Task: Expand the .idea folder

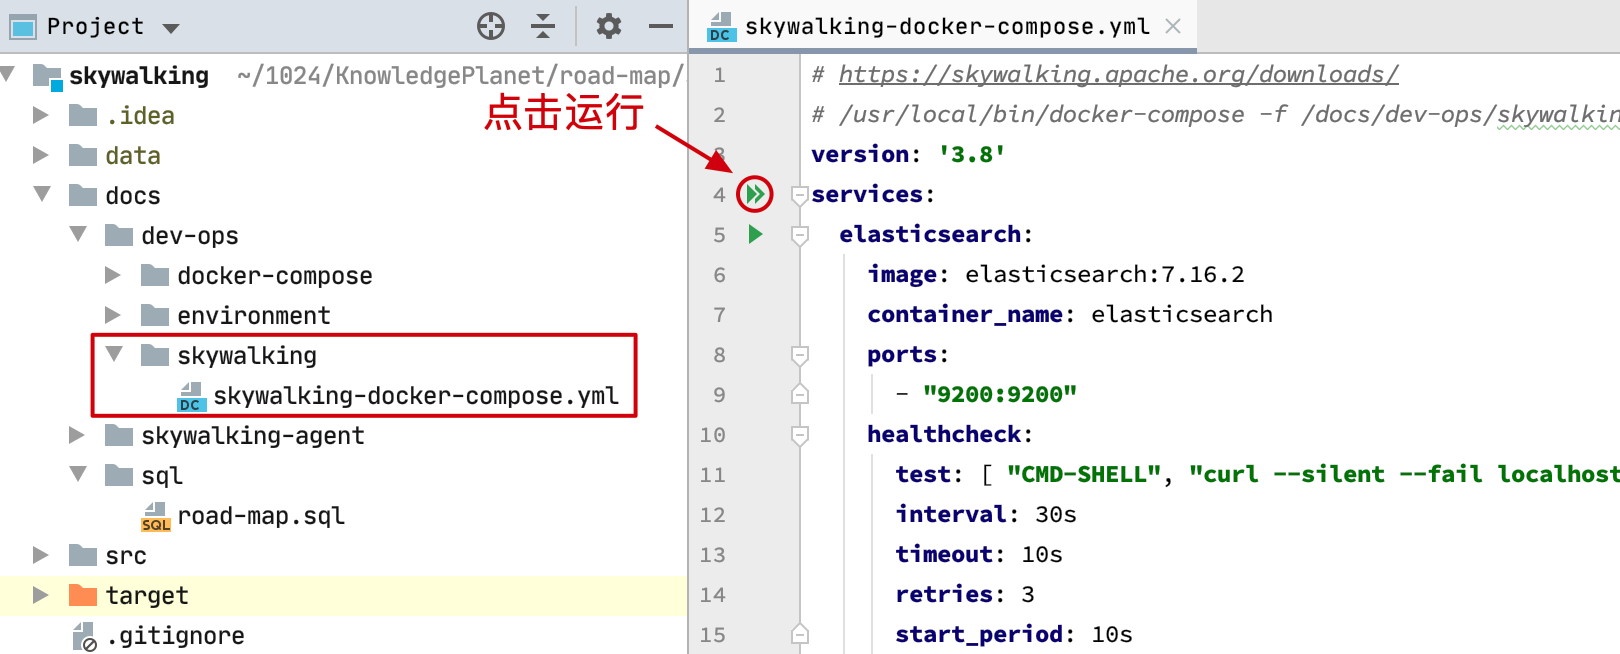Action: click(41, 115)
